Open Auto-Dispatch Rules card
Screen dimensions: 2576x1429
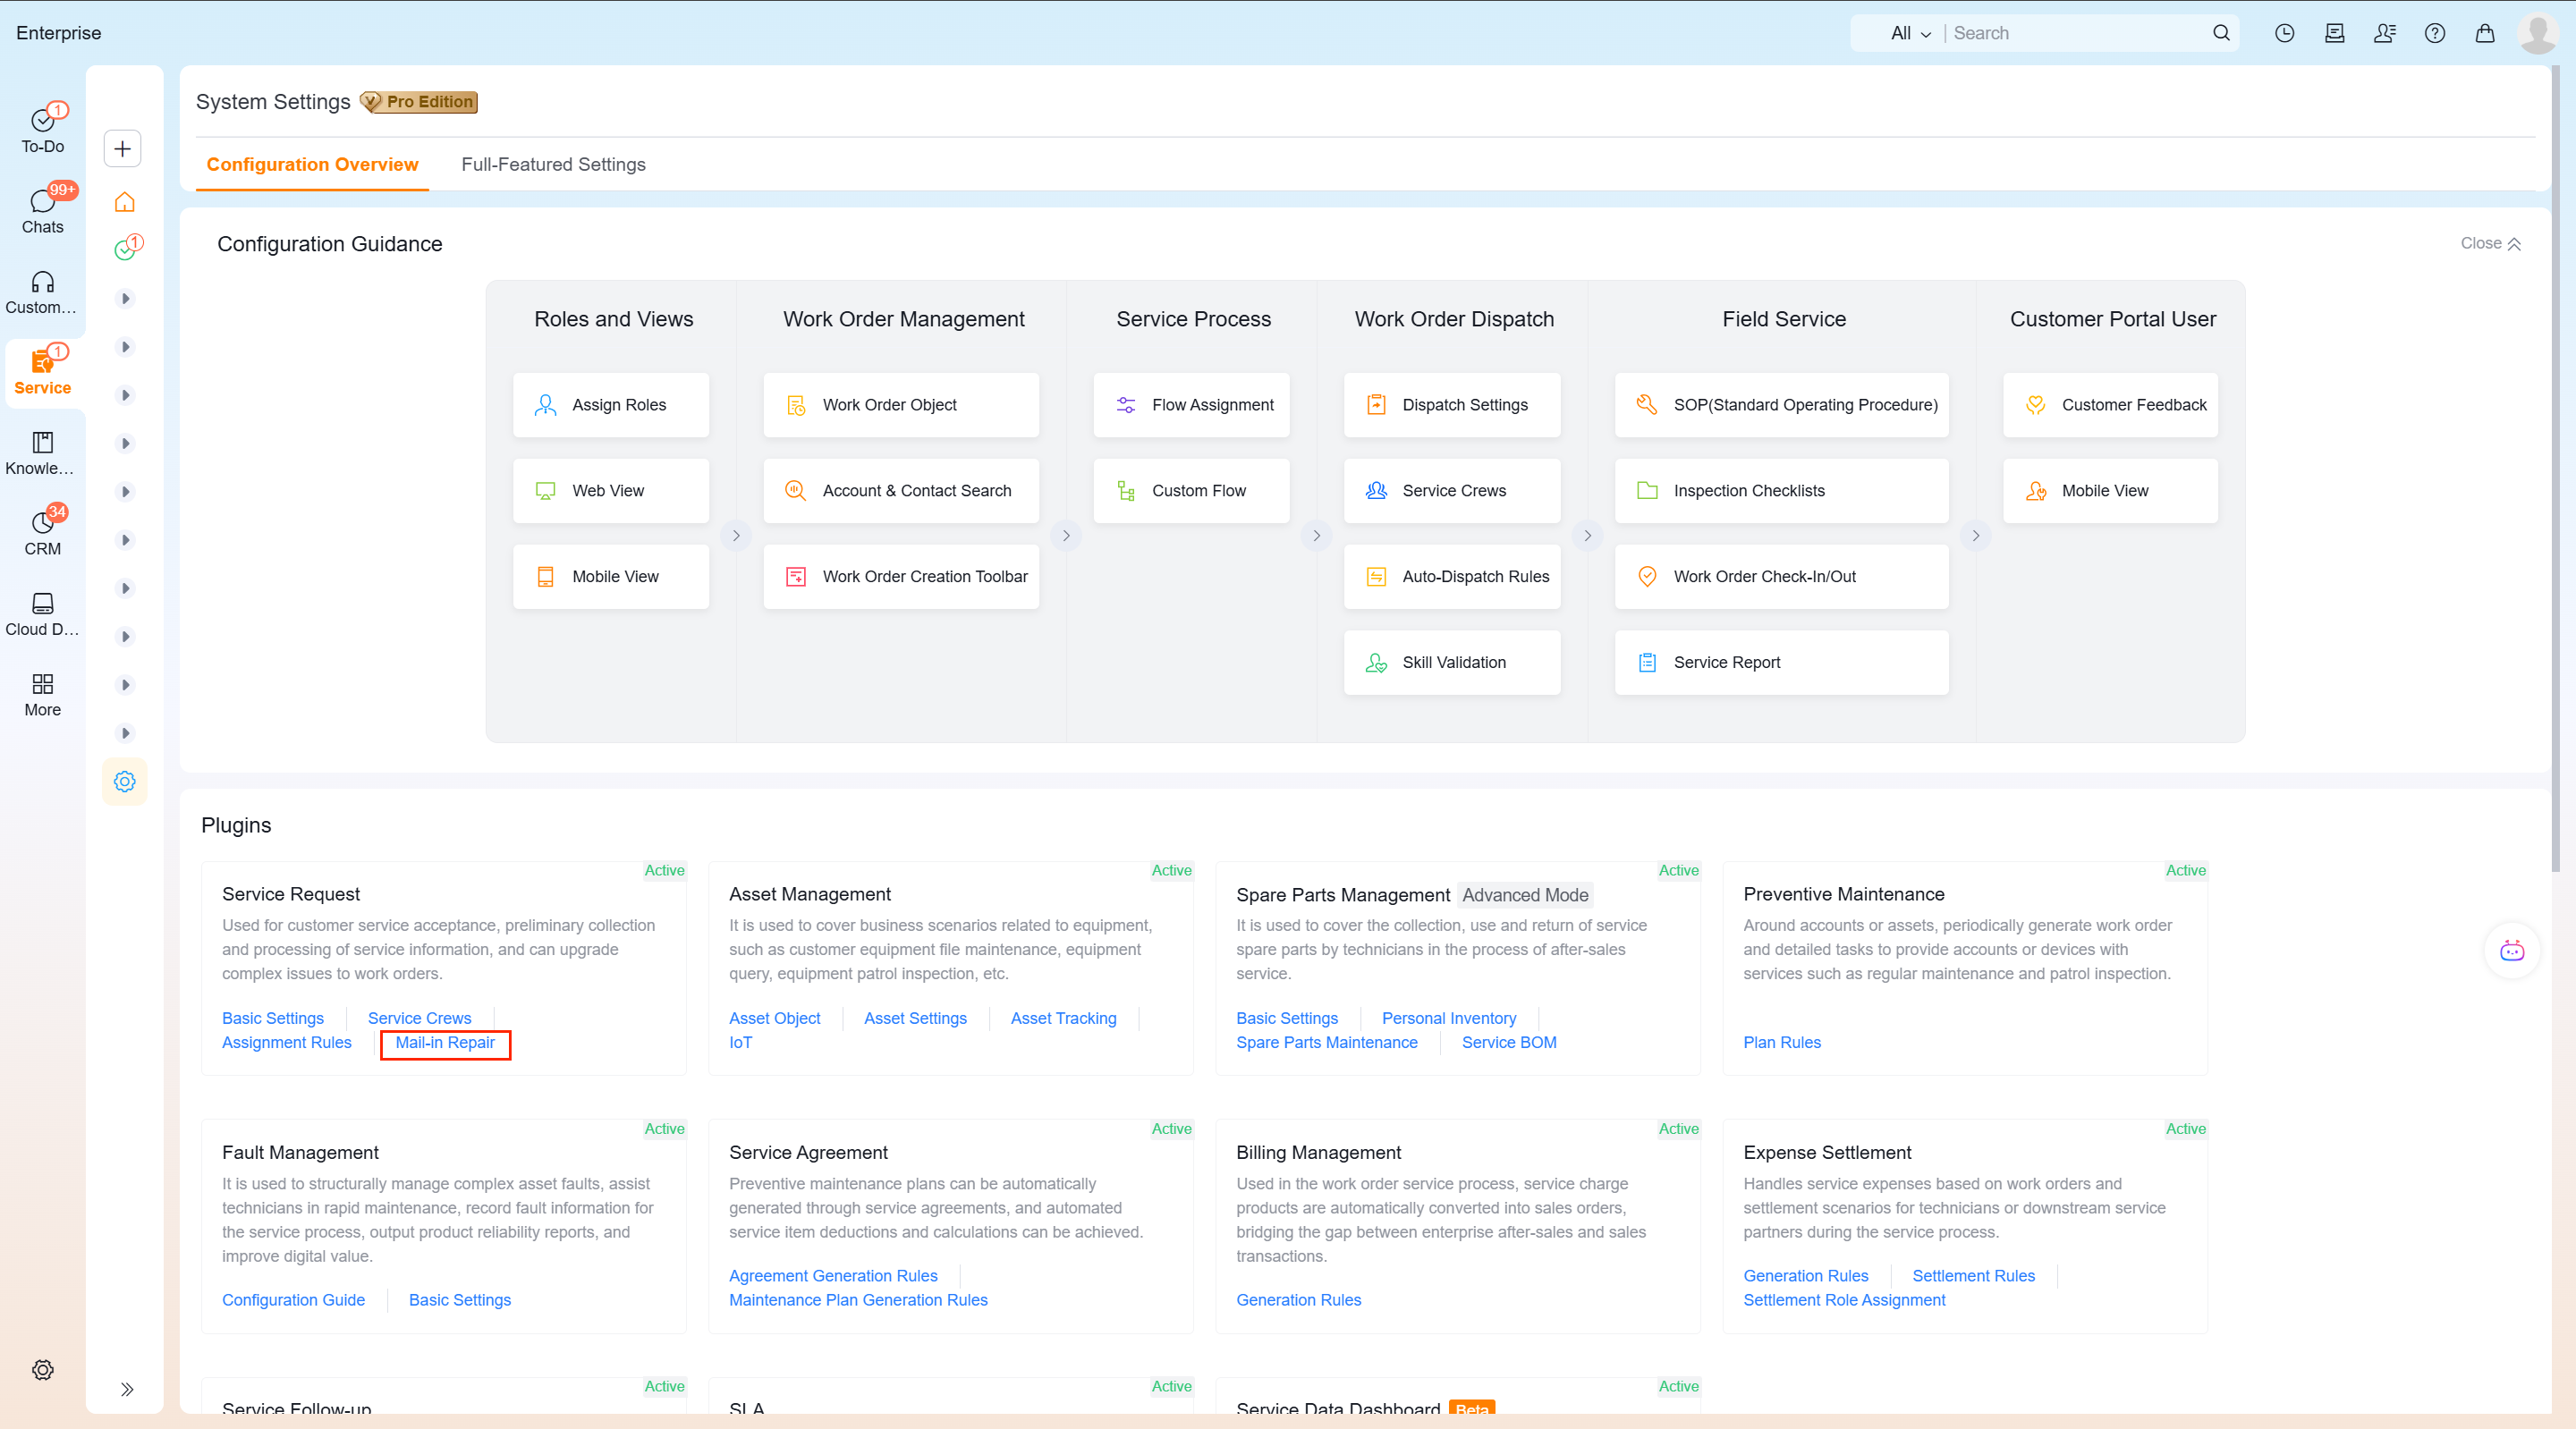pos(1452,577)
